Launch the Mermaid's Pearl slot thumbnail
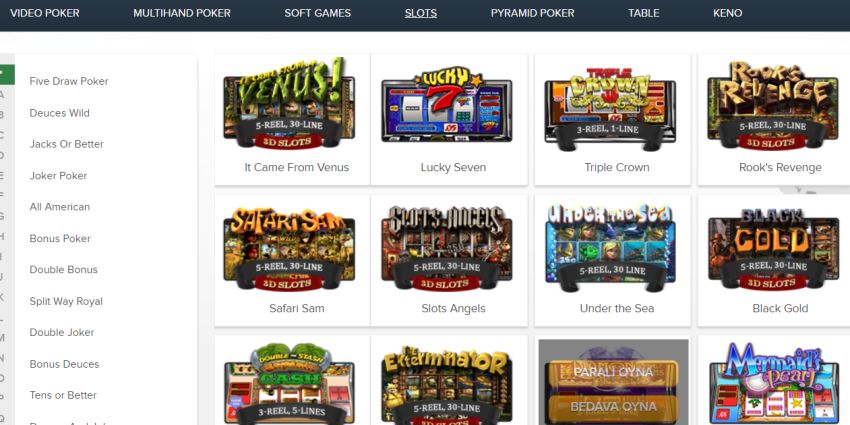Image resolution: width=850 pixels, height=425 pixels. [x=774, y=383]
